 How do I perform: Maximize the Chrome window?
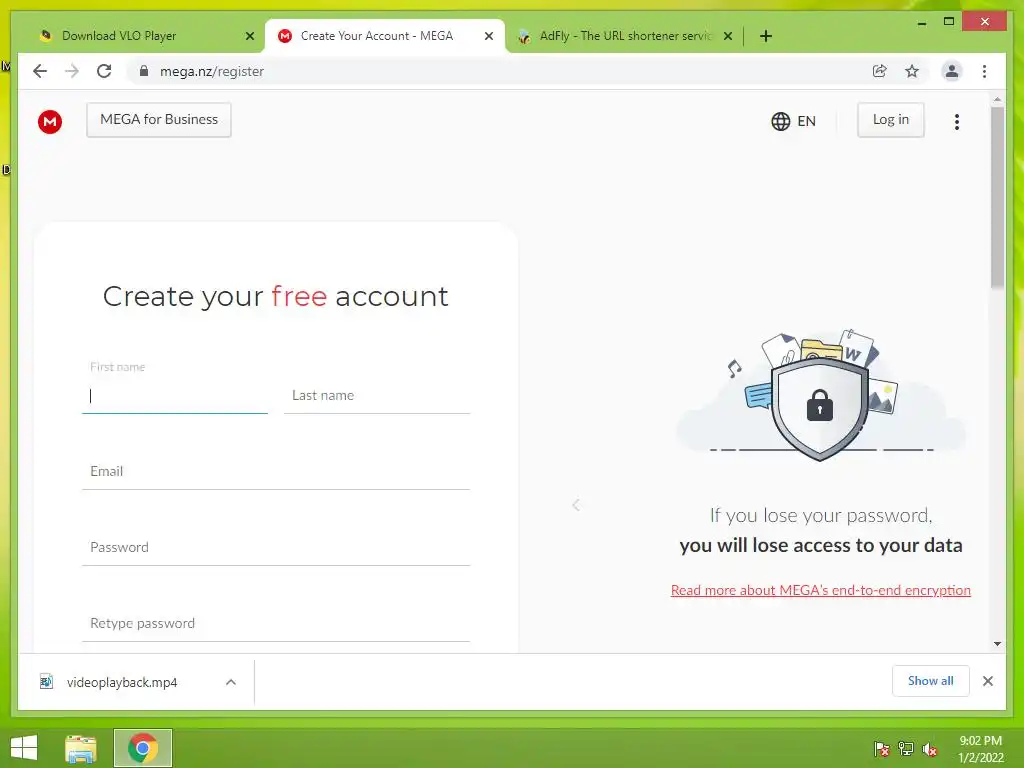[949, 22]
